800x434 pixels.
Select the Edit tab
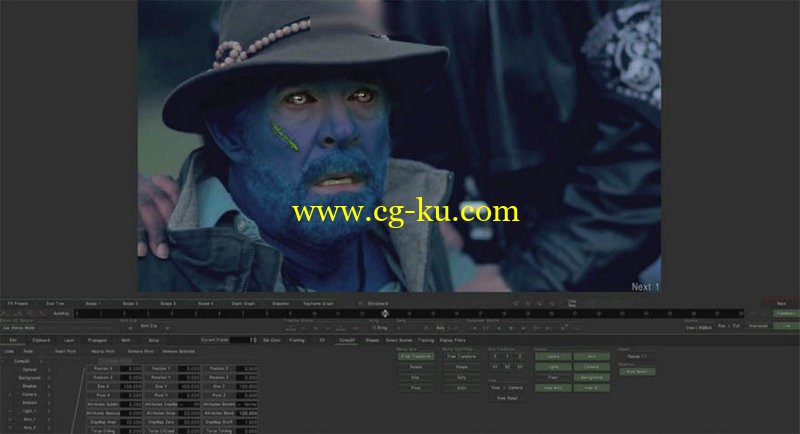[13, 340]
